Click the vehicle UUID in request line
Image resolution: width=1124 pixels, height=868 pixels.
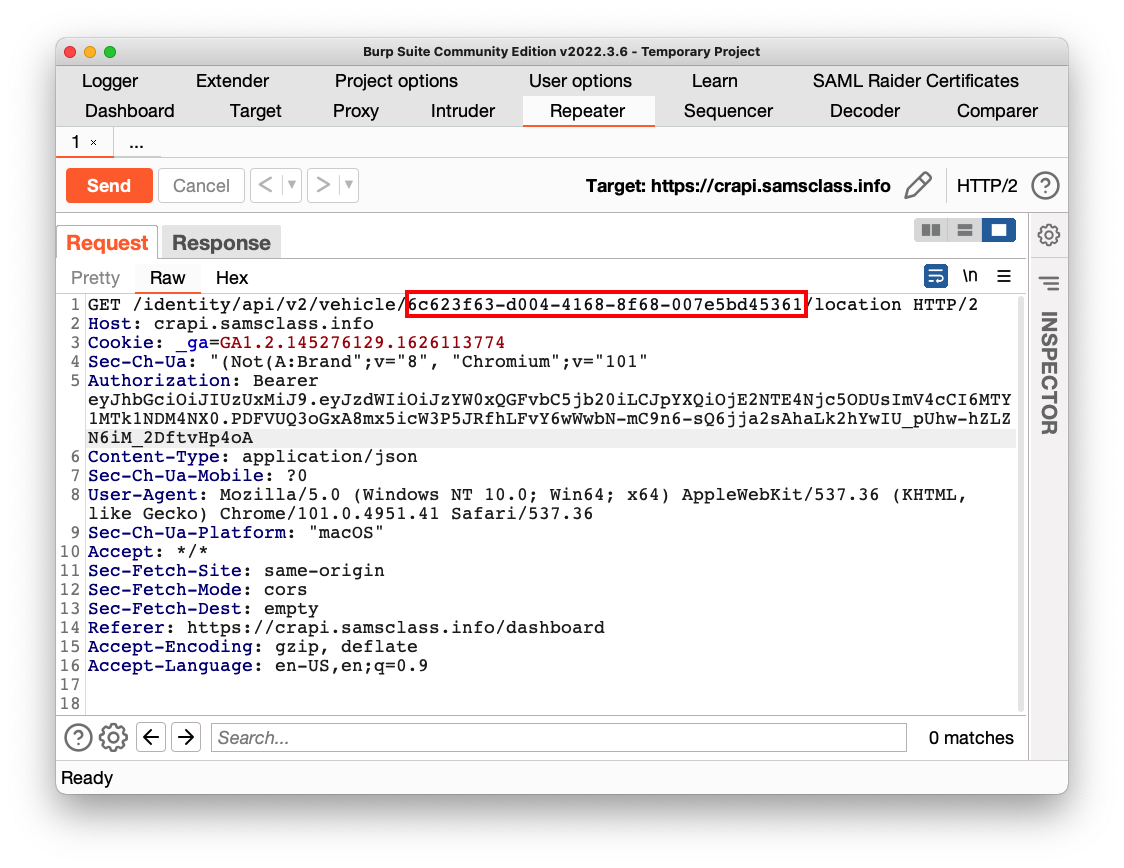pyautogui.click(x=605, y=305)
